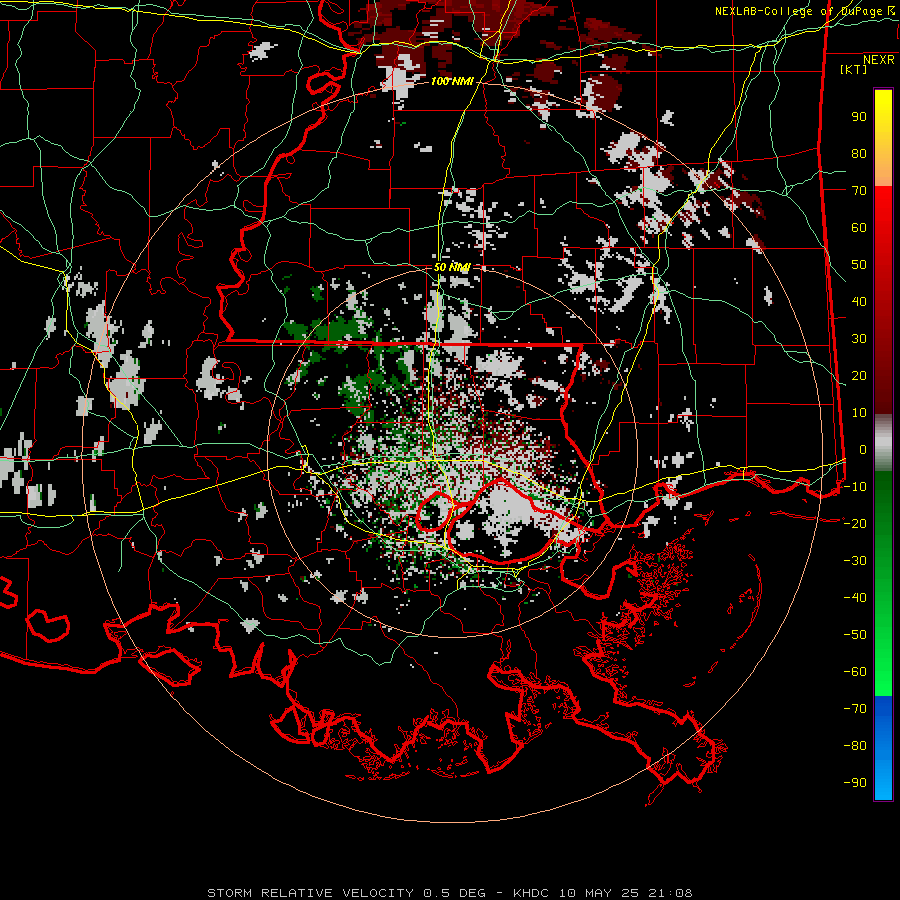Click the -80 value on the velocity scale

click(855, 746)
